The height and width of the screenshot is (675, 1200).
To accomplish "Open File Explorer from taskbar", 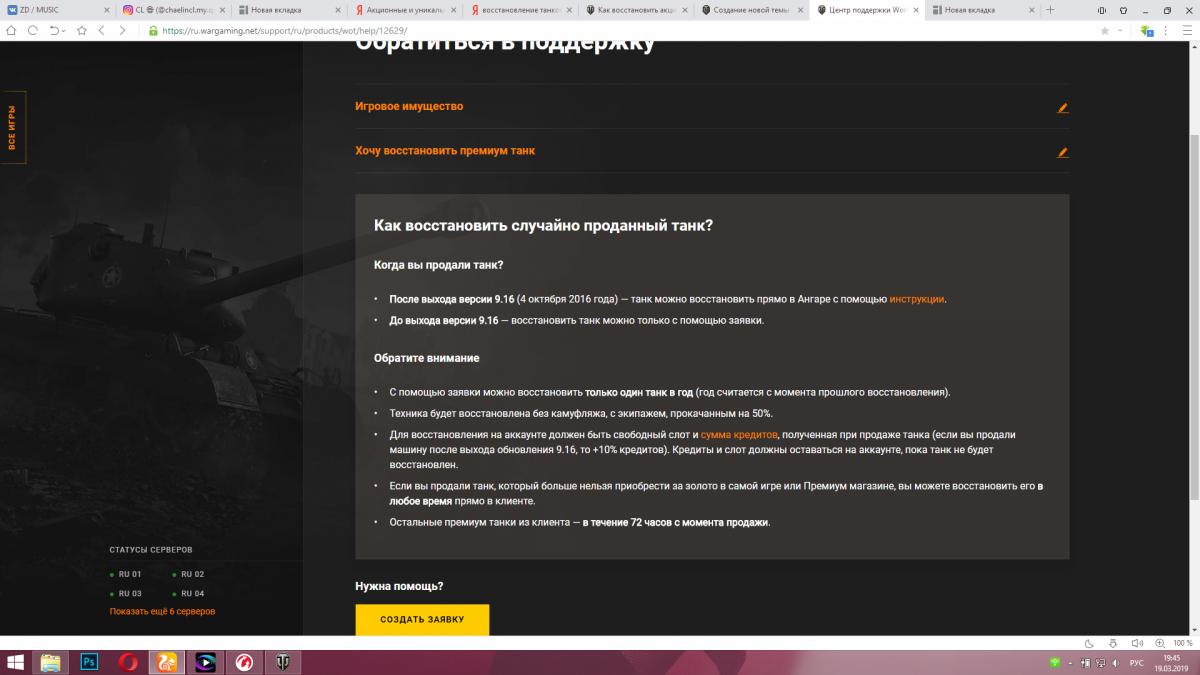I will [50, 662].
